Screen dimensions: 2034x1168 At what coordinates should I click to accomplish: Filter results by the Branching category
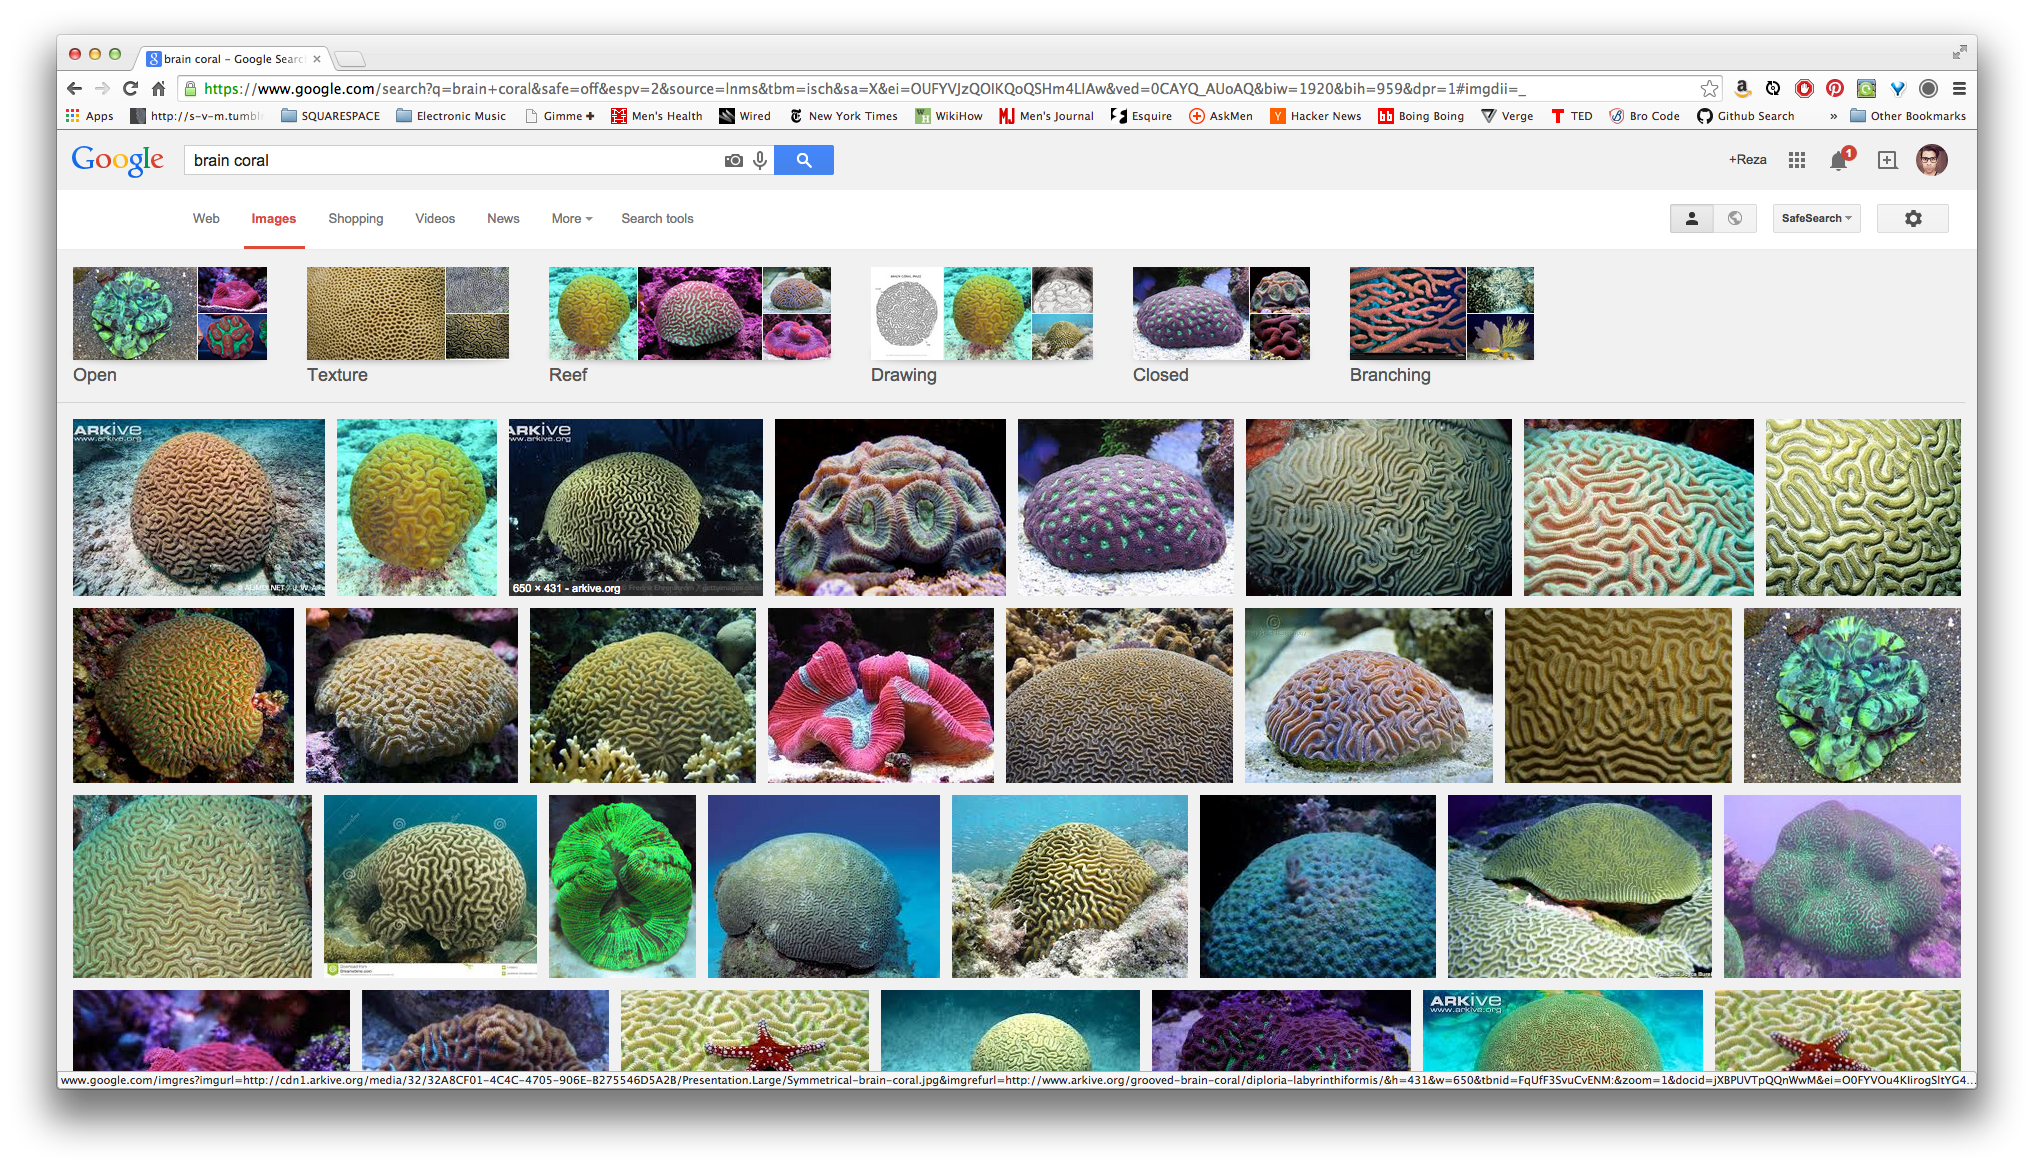point(1442,325)
